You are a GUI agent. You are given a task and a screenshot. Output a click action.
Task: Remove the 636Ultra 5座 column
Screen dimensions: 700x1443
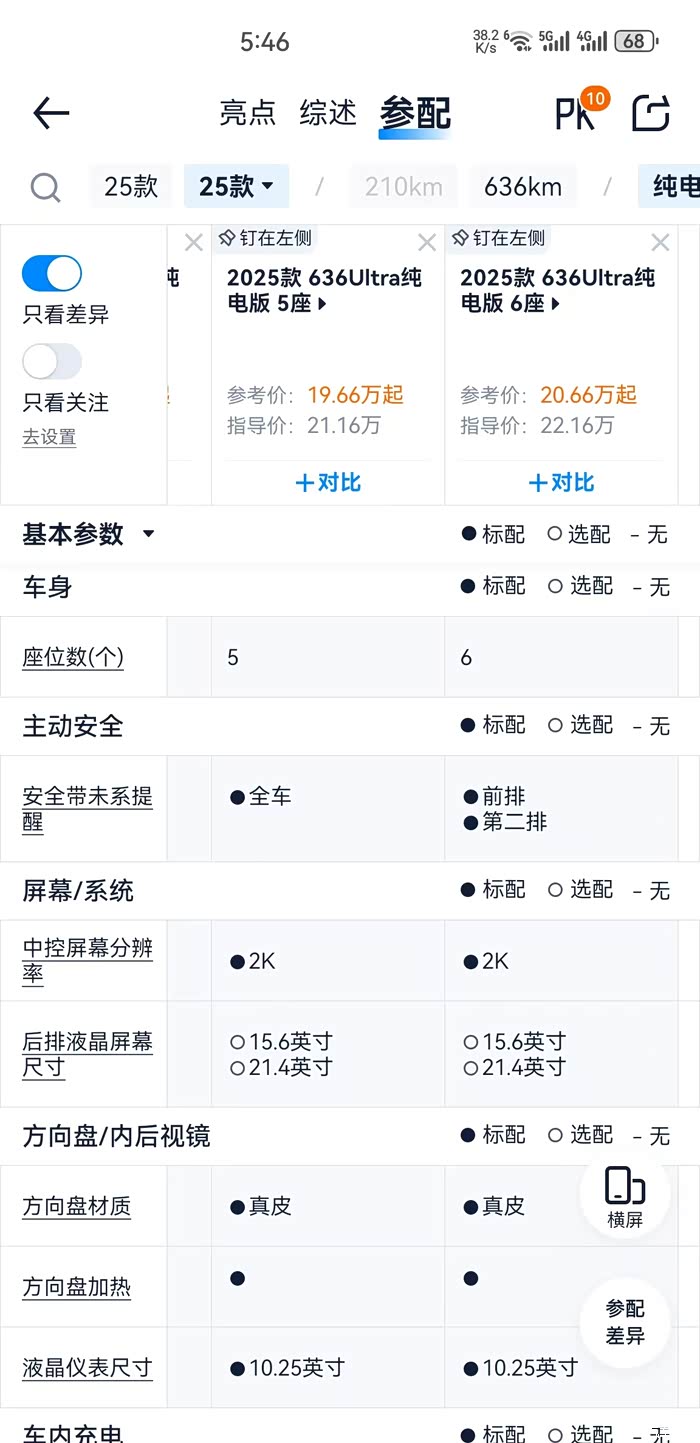tap(427, 243)
